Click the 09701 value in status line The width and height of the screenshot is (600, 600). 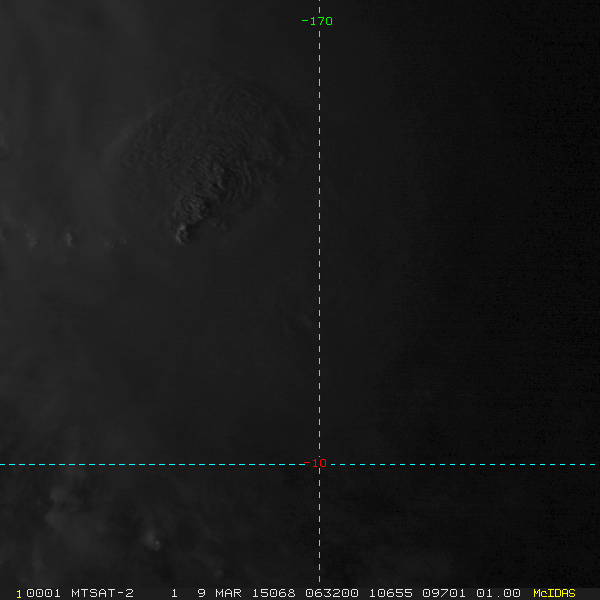pyautogui.click(x=444, y=593)
